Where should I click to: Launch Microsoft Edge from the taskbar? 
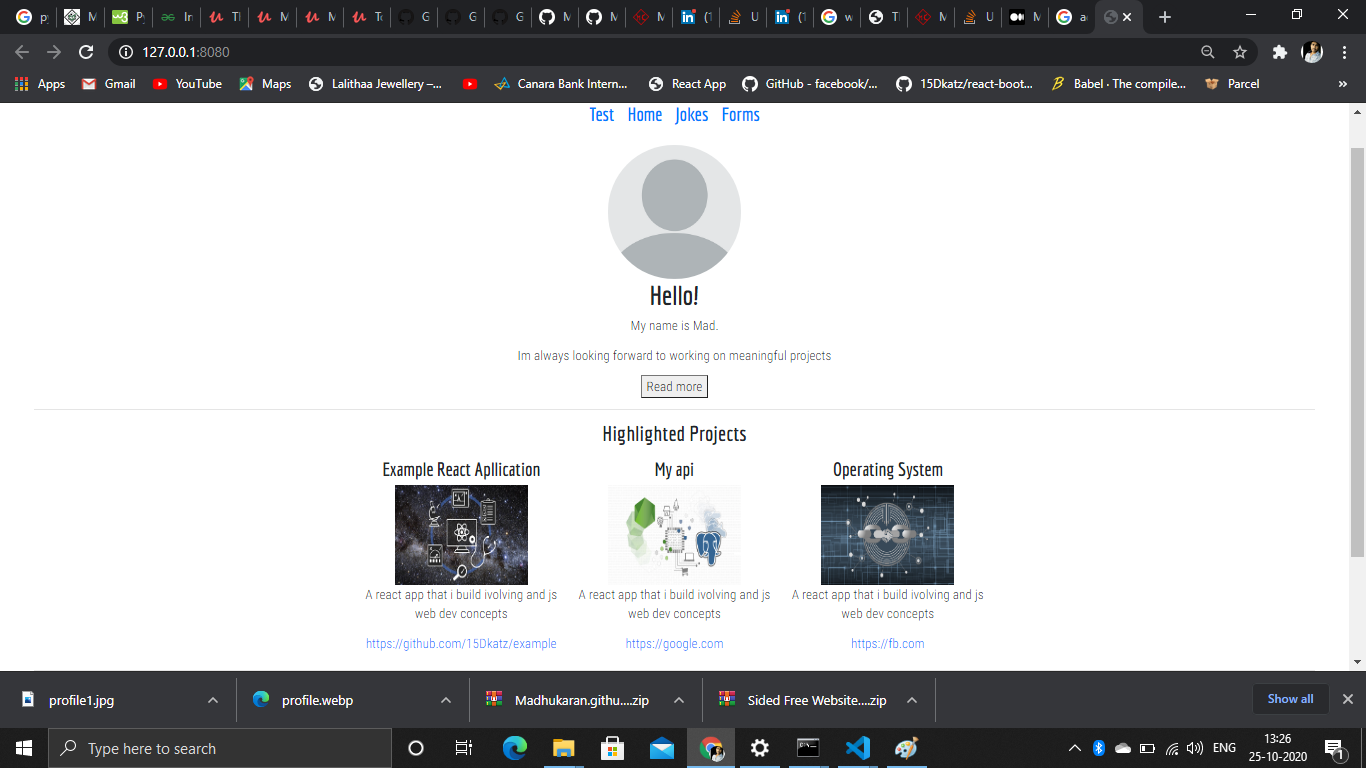click(x=514, y=748)
